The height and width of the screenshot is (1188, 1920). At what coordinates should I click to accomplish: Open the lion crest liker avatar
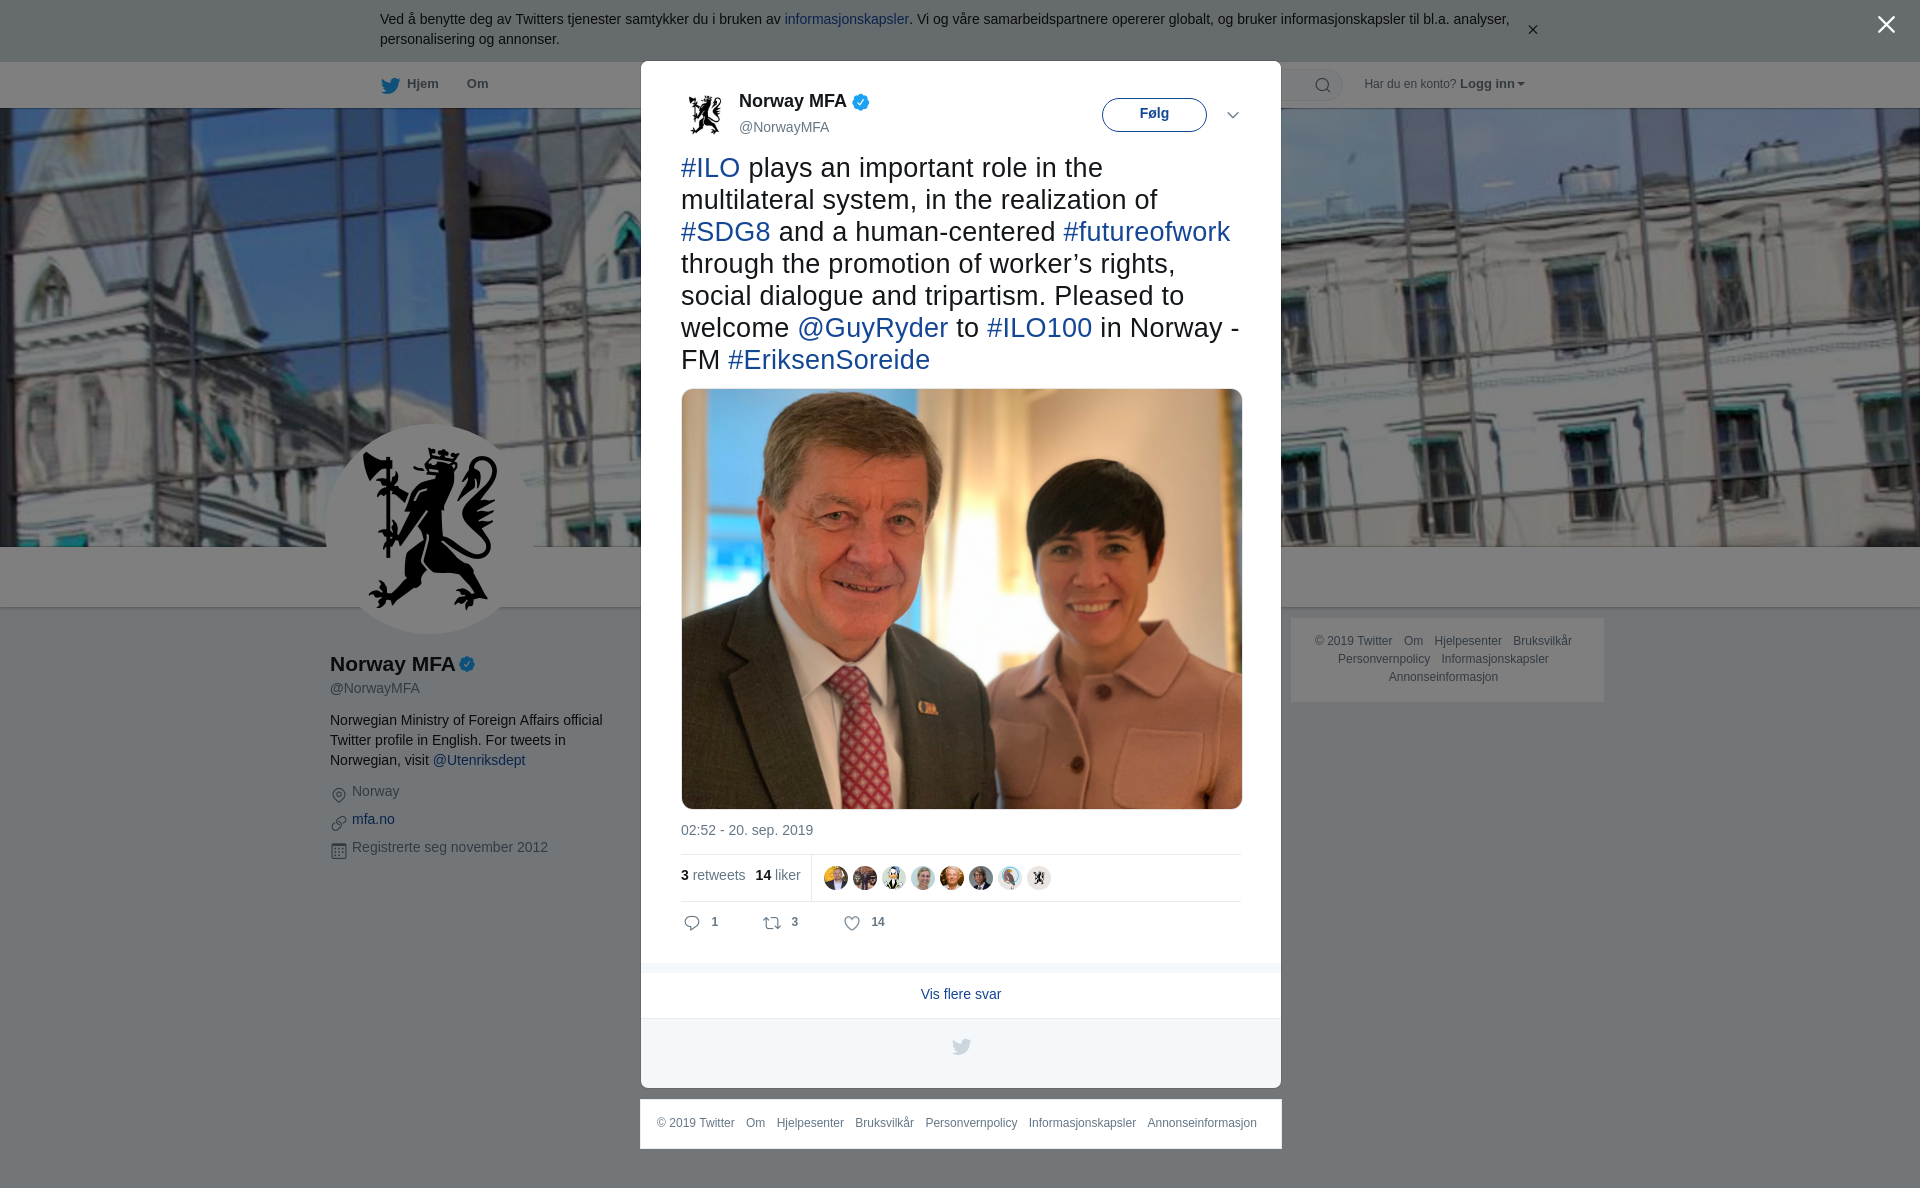click(x=1039, y=878)
